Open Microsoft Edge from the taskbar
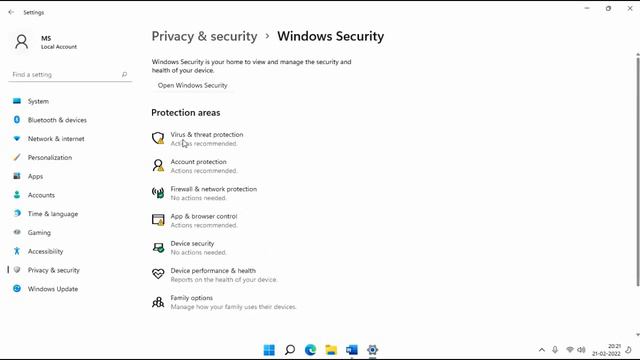 pos(310,350)
